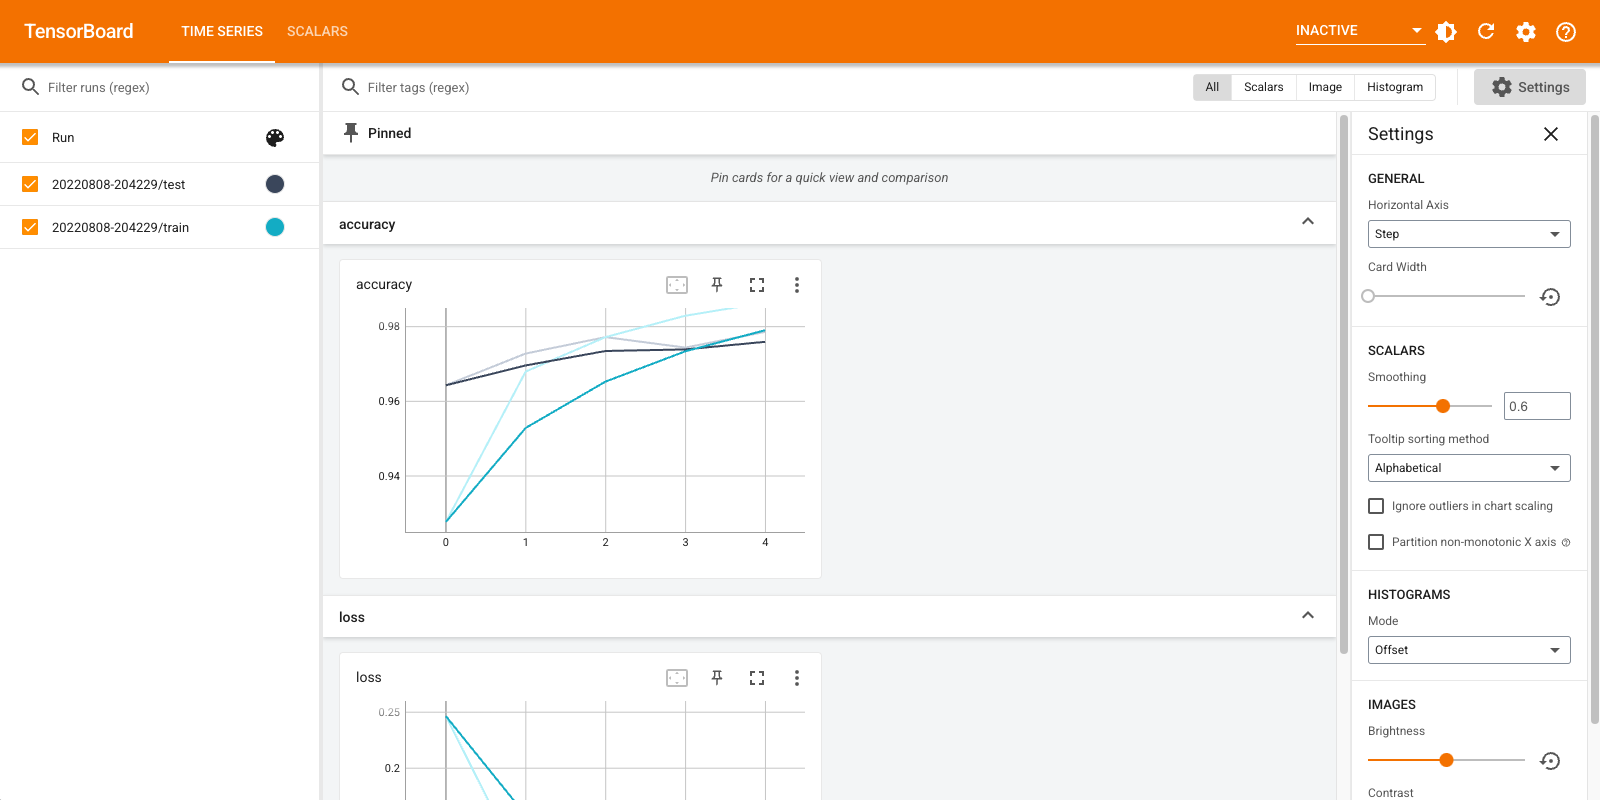Click the accuracy line chart
The height and width of the screenshot is (800, 1600).
click(x=605, y=420)
